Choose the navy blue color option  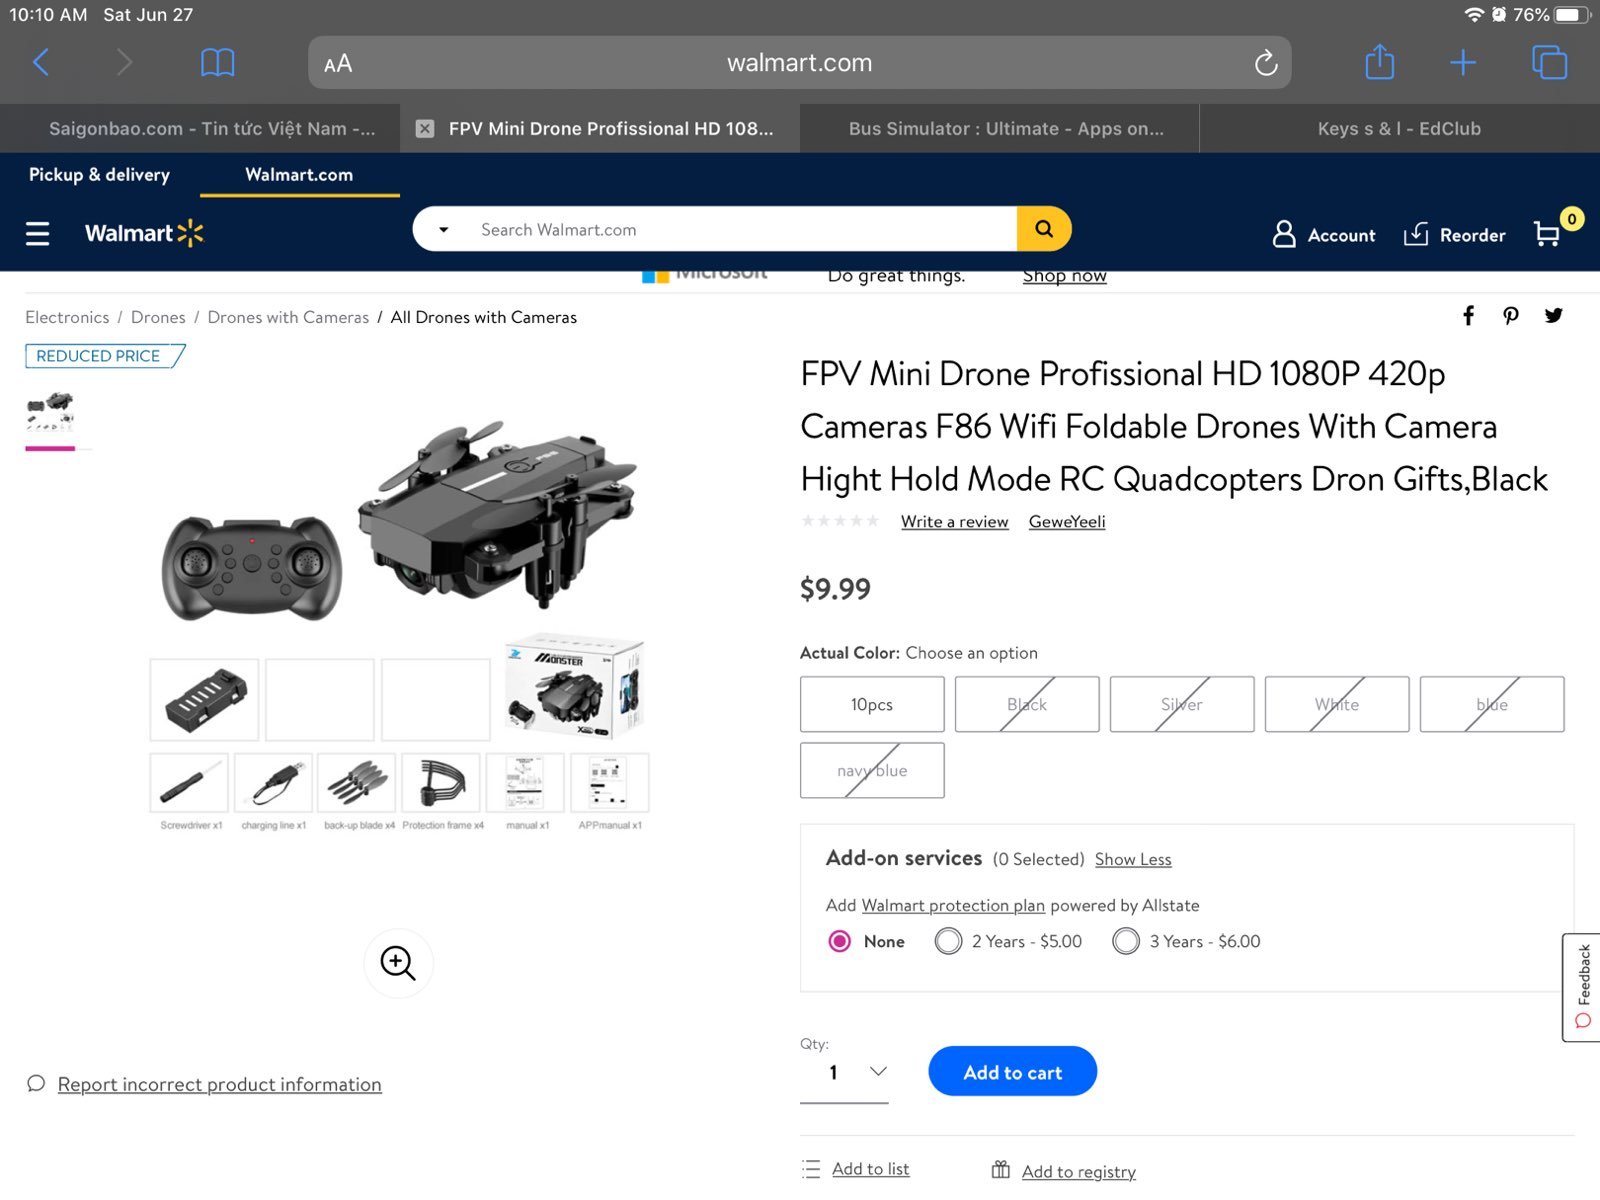pyautogui.click(x=872, y=770)
